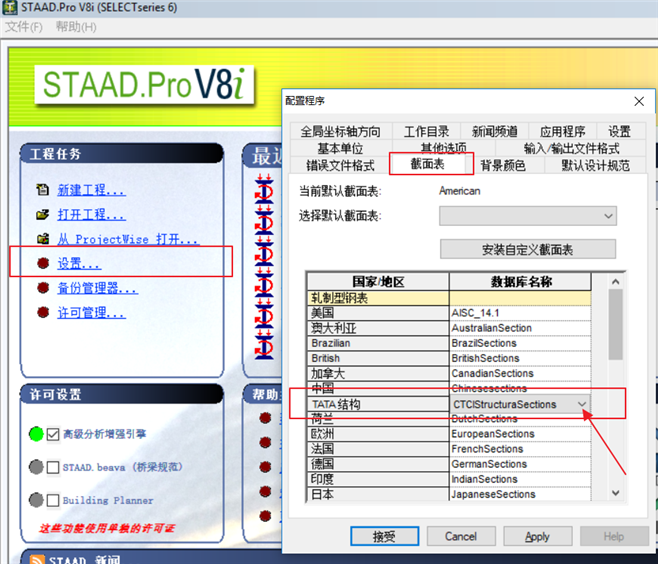
Task: Click the RSS feed icon in STAAD 新闻
Action: point(38,560)
